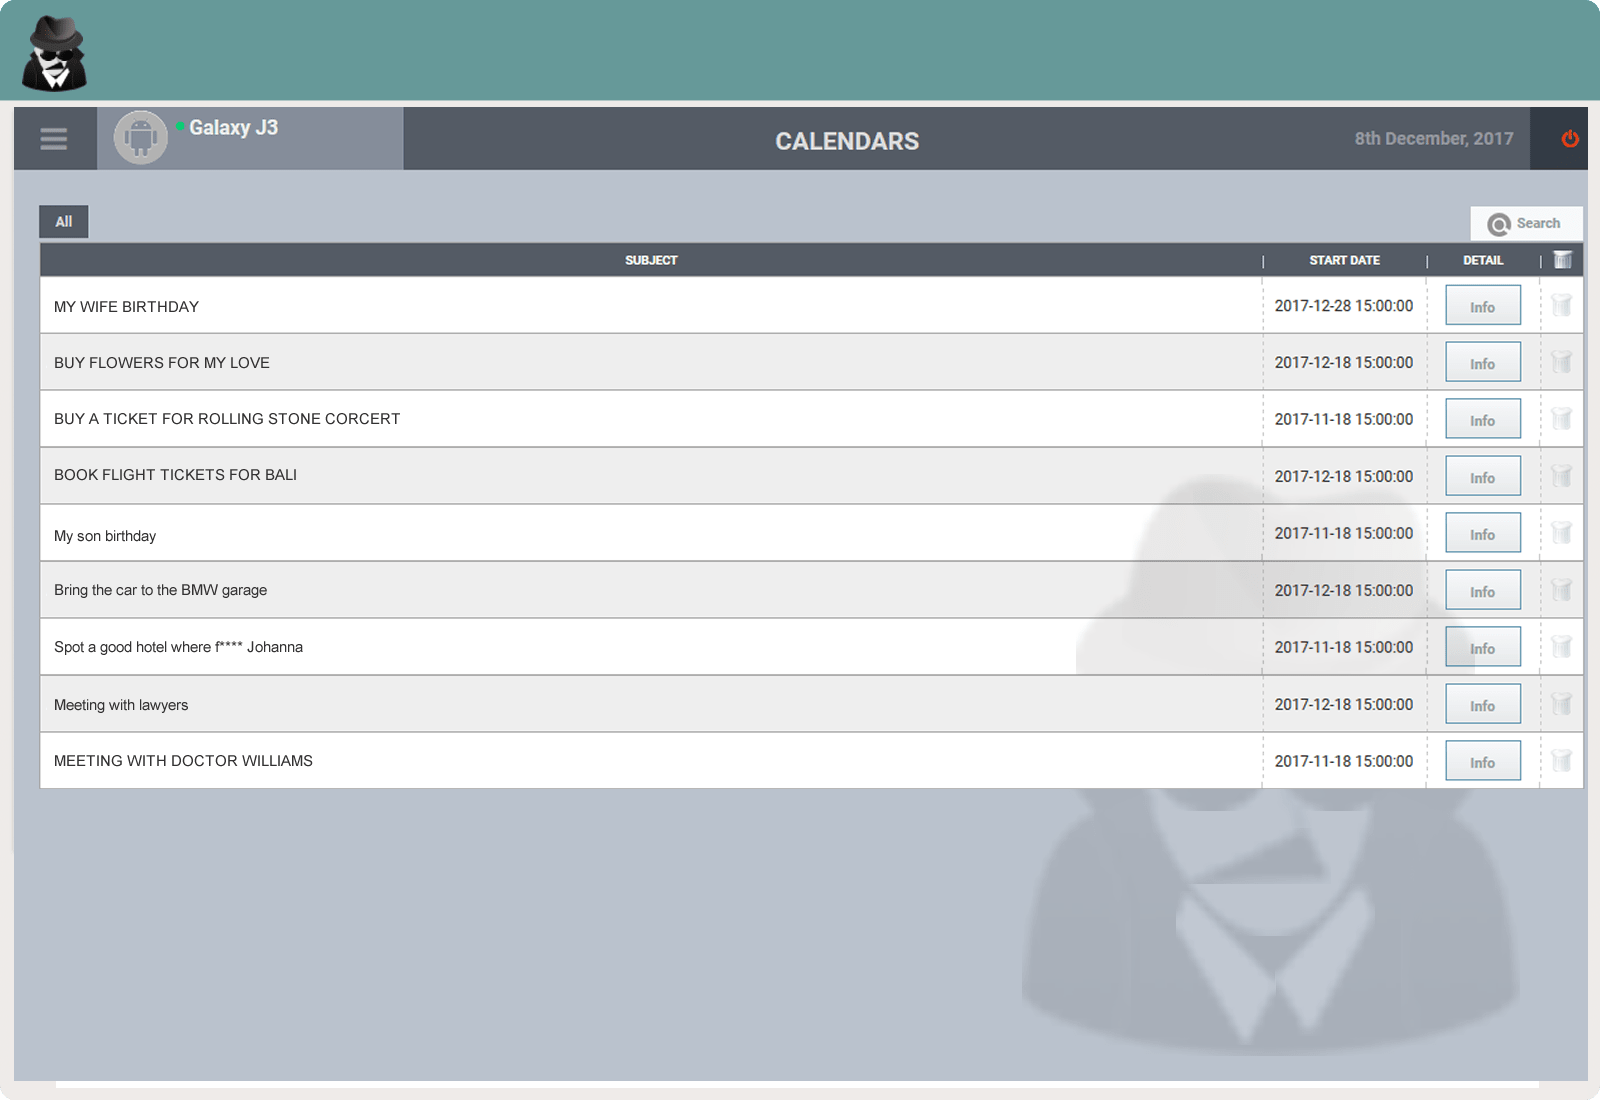Remove the My son birthday event
The width and height of the screenshot is (1600, 1100).
point(1562,533)
